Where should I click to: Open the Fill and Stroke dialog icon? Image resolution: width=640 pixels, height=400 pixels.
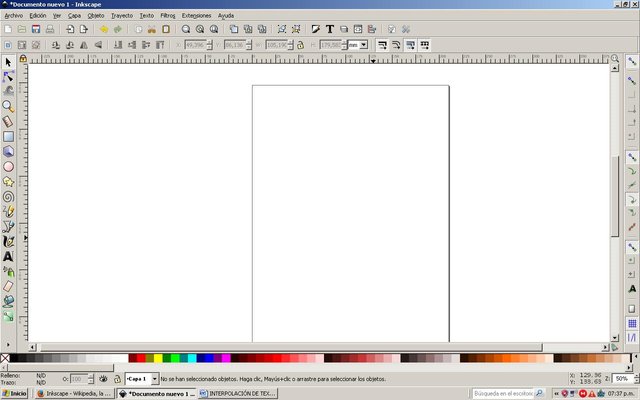[x=316, y=29]
